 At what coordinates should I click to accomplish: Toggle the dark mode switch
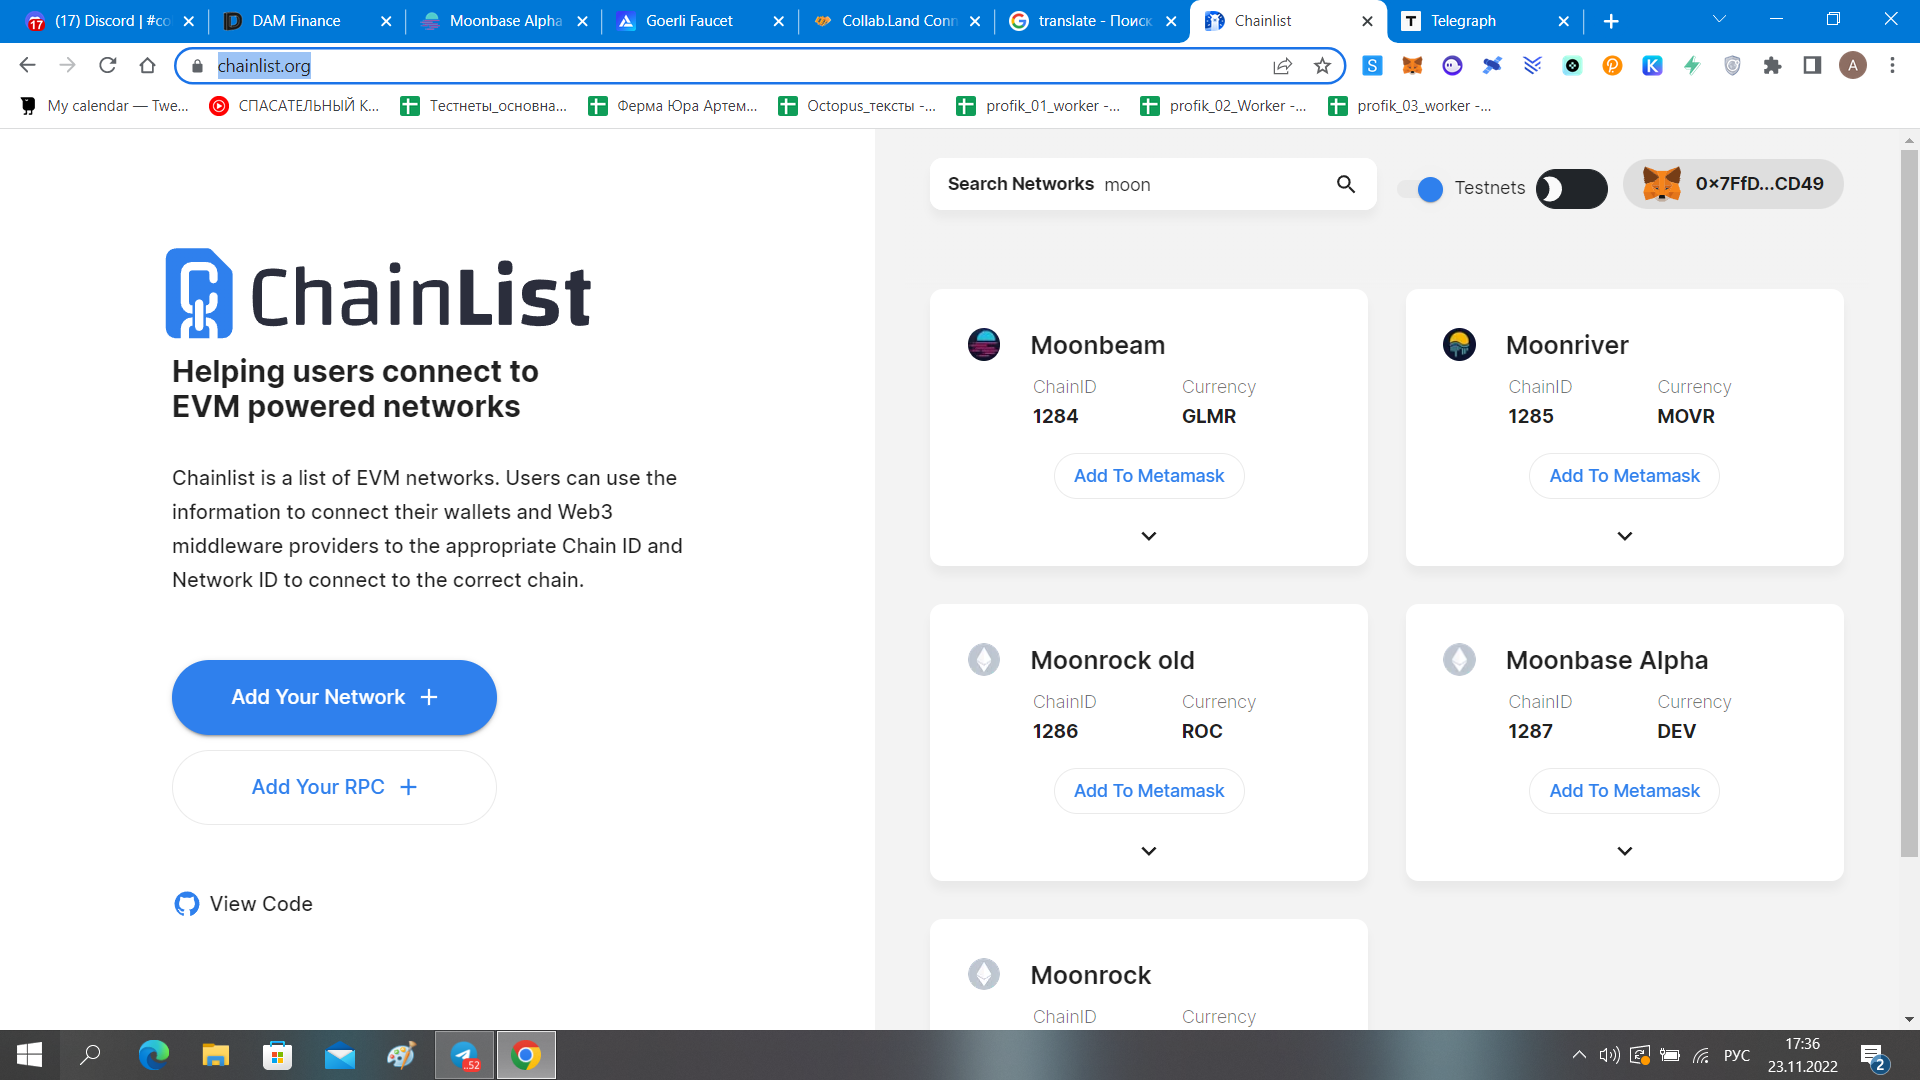[x=1571, y=189]
